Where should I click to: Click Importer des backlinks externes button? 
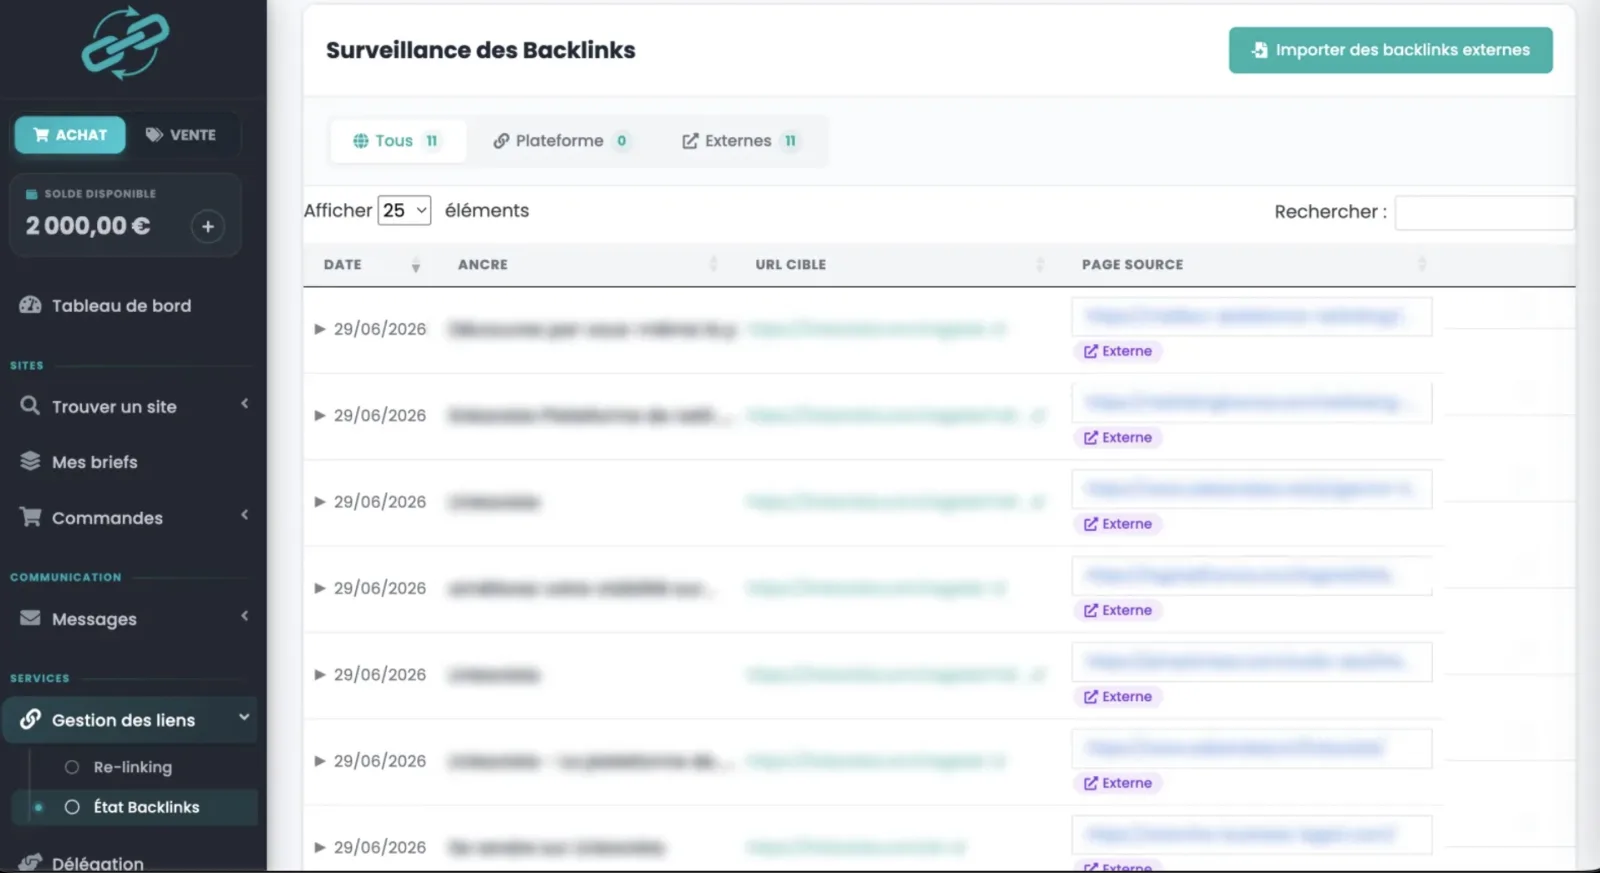pyautogui.click(x=1390, y=50)
